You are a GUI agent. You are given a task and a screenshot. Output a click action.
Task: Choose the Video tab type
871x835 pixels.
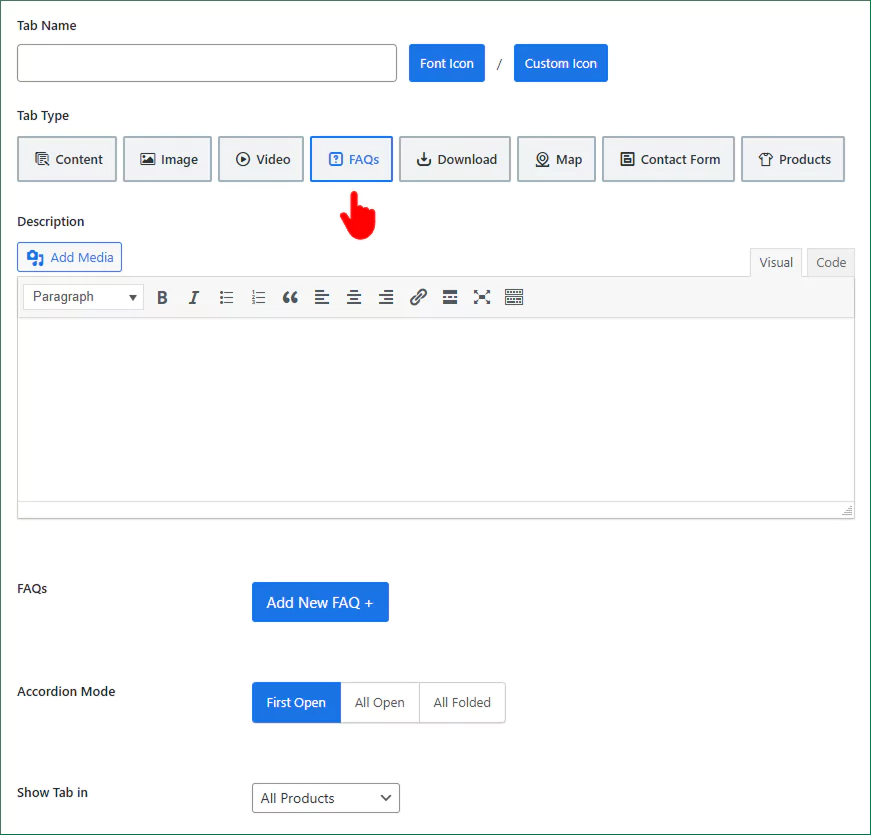pyautogui.click(x=261, y=159)
